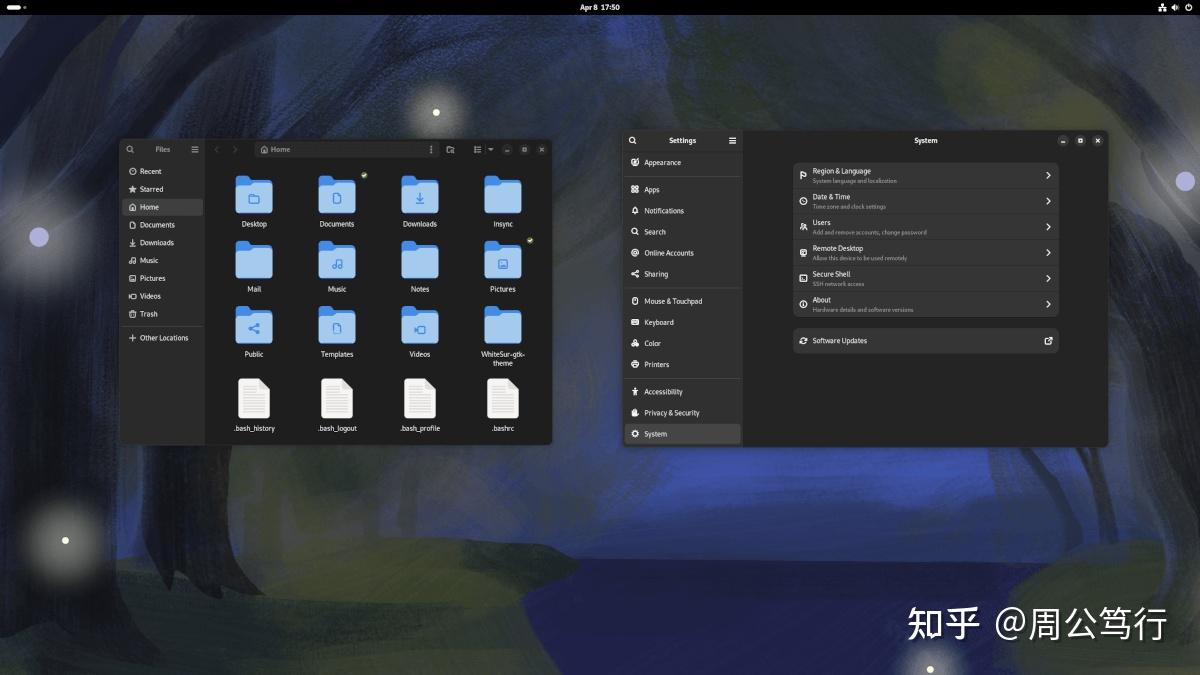The width and height of the screenshot is (1200, 675).
Task: Expand the Date & Time settings row
Action: [925, 200]
